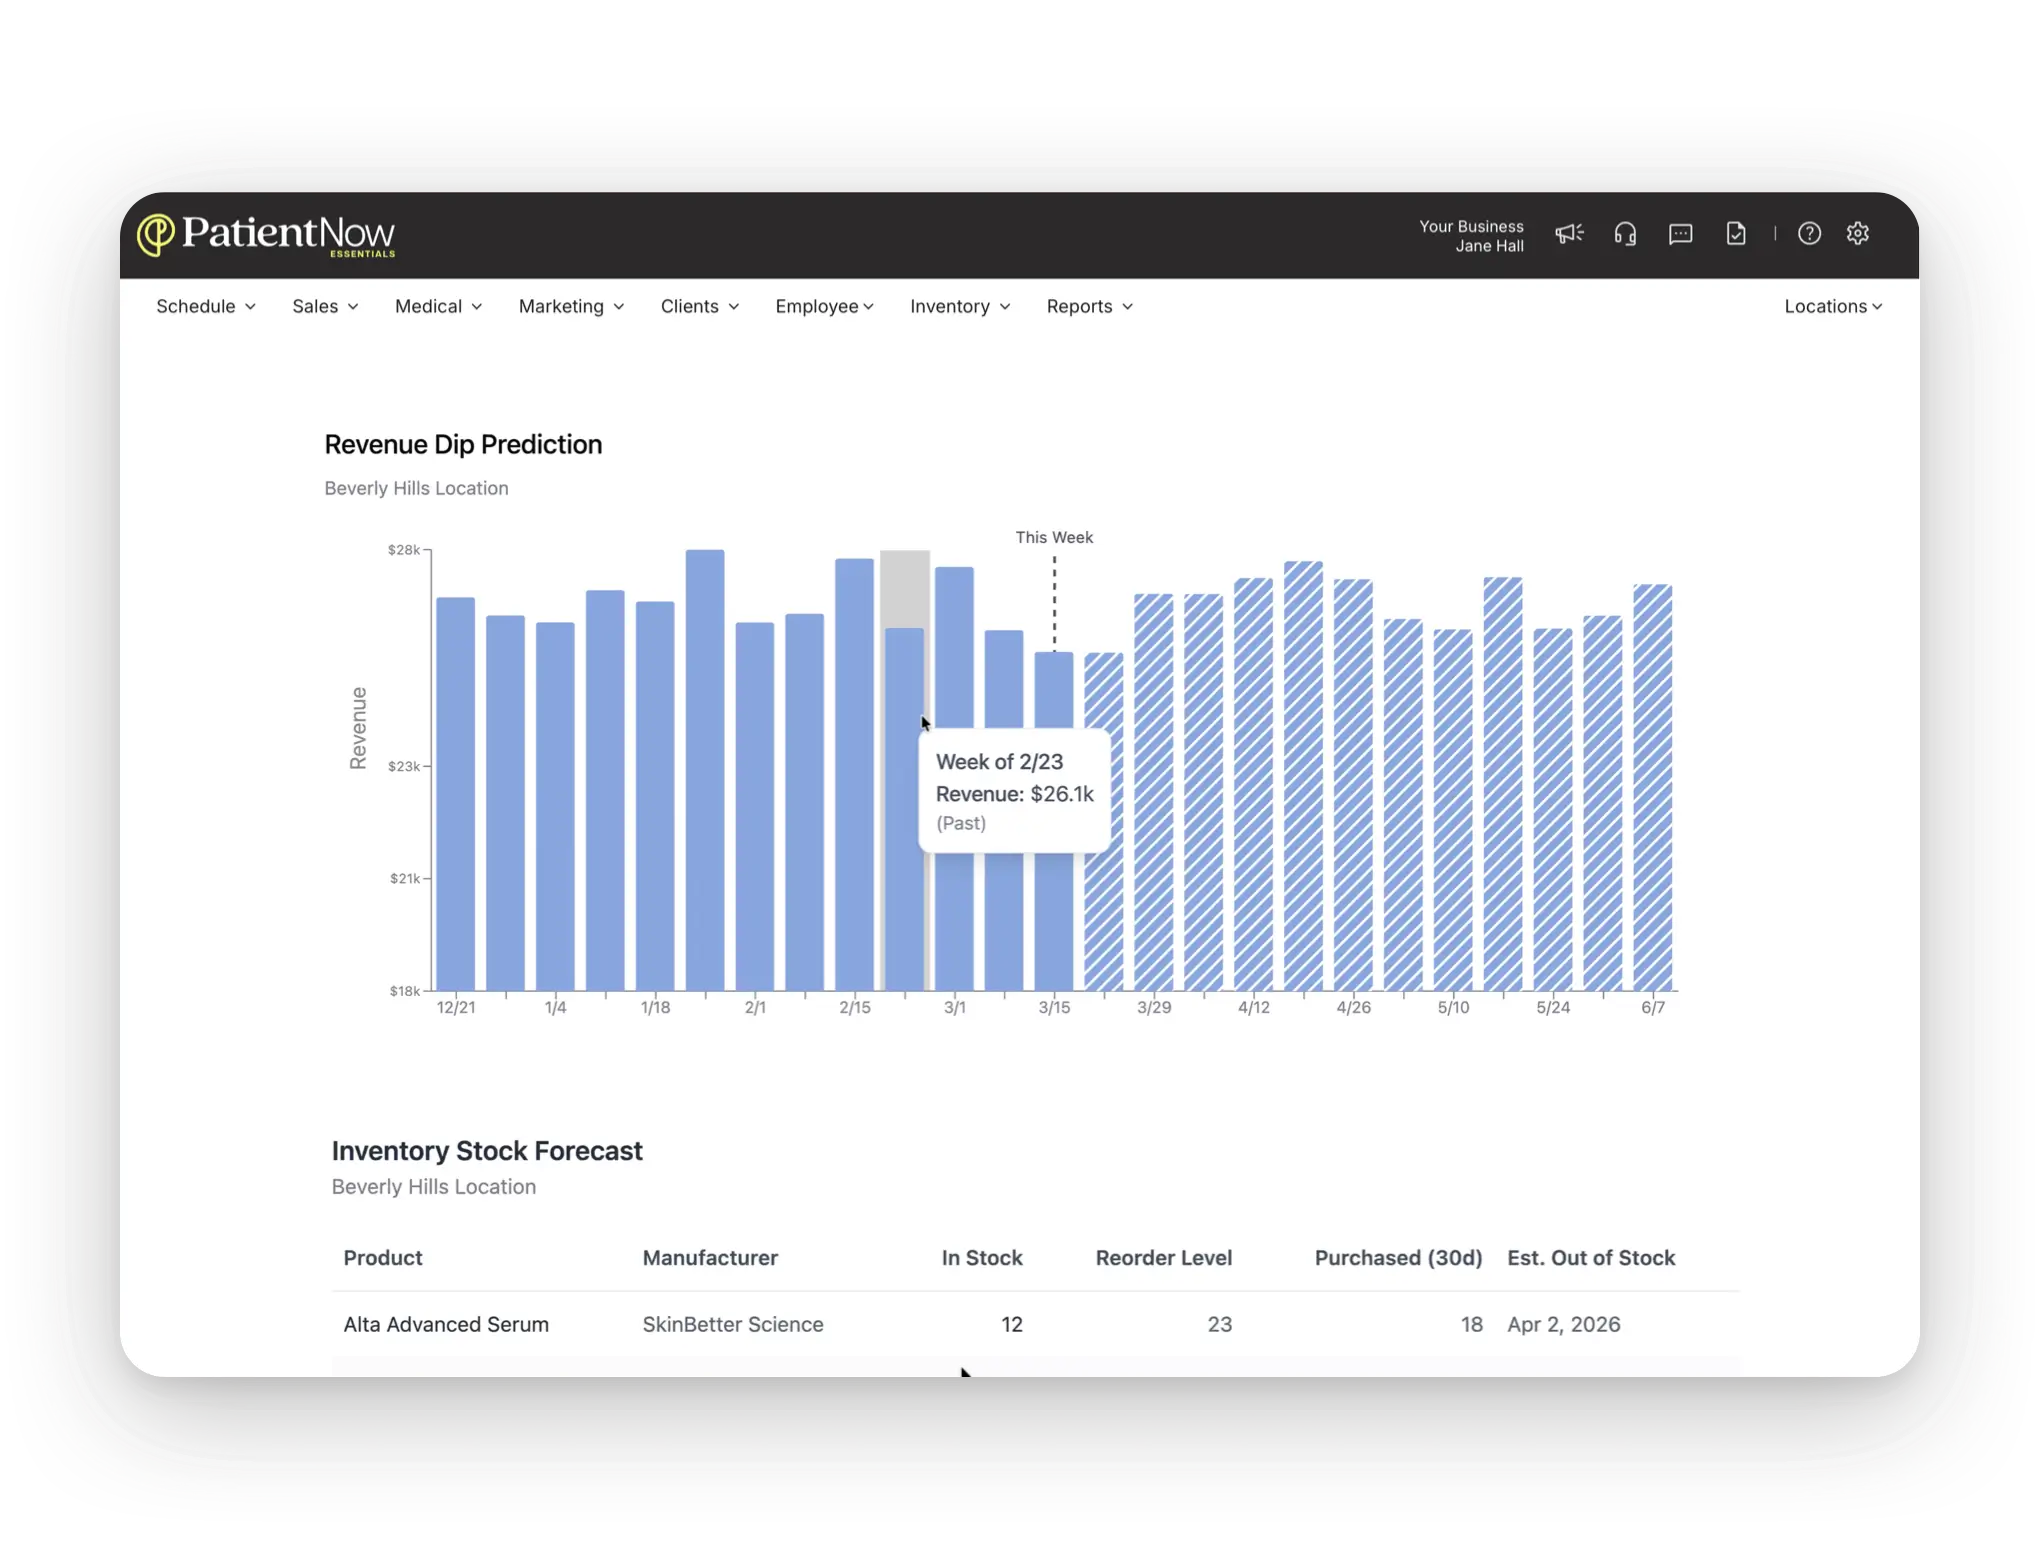Image resolution: width=2040 pixels, height=1566 pixels.
Task: Open the settings gear icon
Action: (x=1858, y=234)
